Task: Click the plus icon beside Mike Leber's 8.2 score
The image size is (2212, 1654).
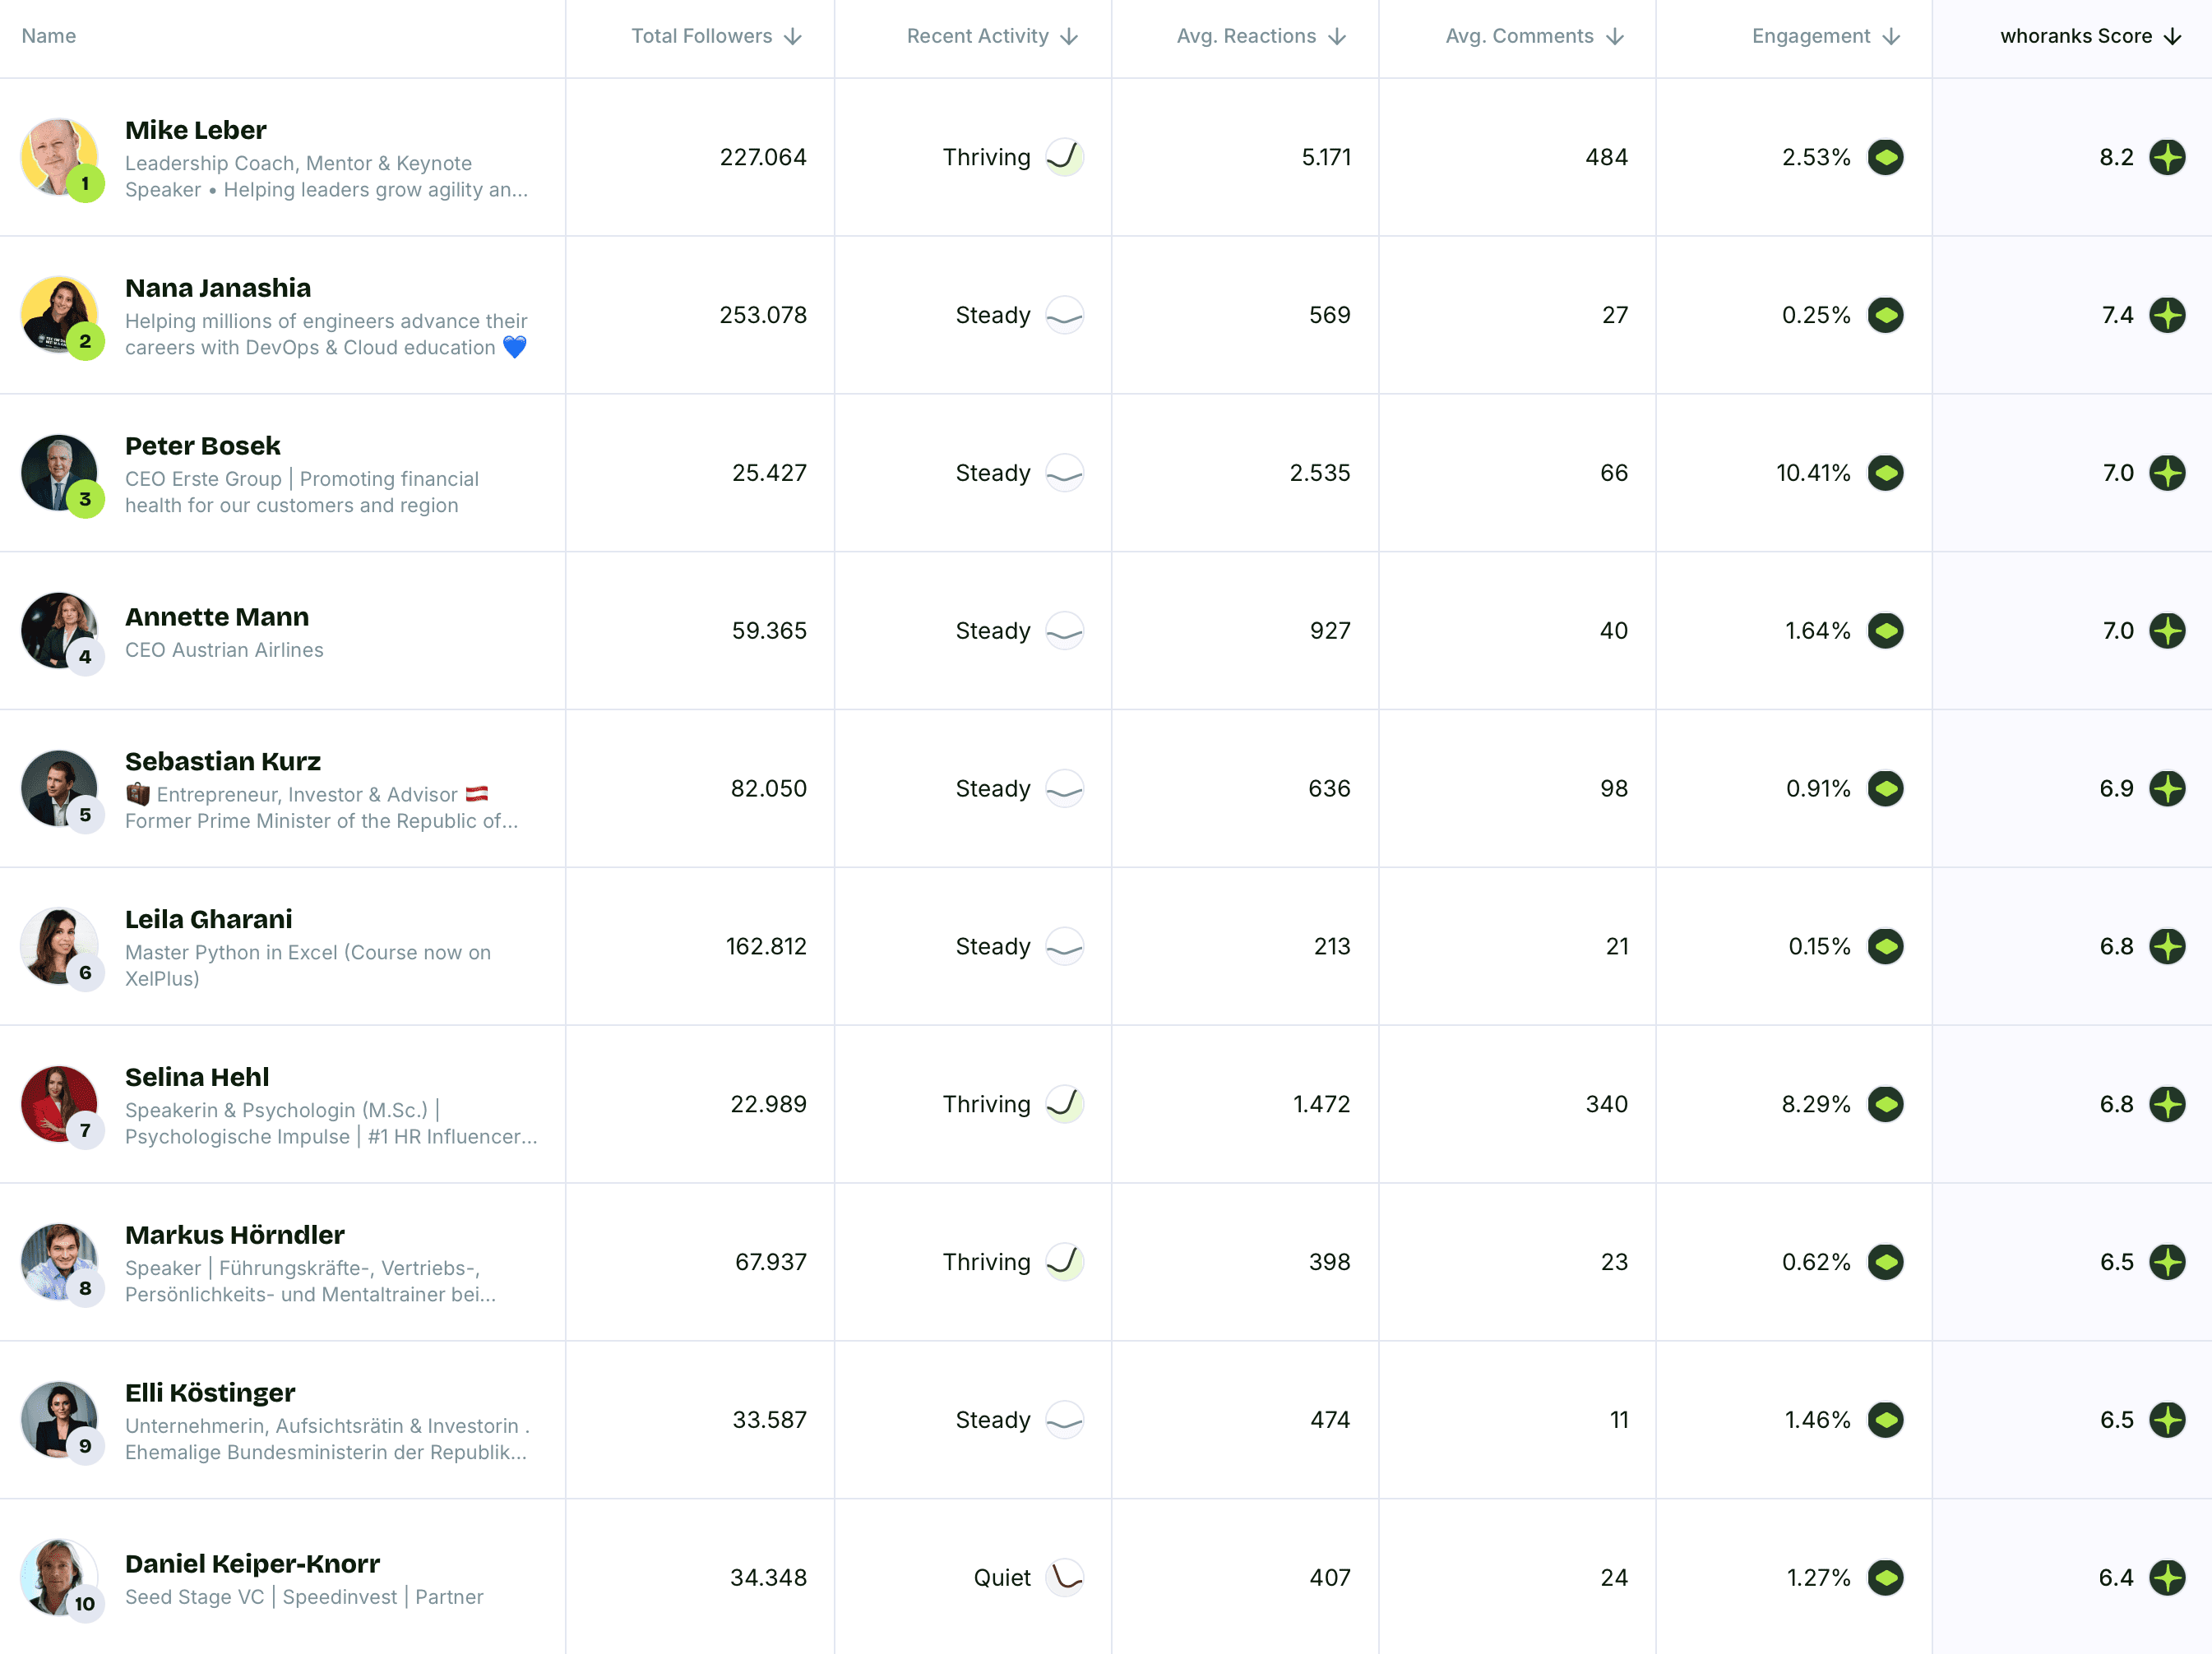Action: 2168,157
